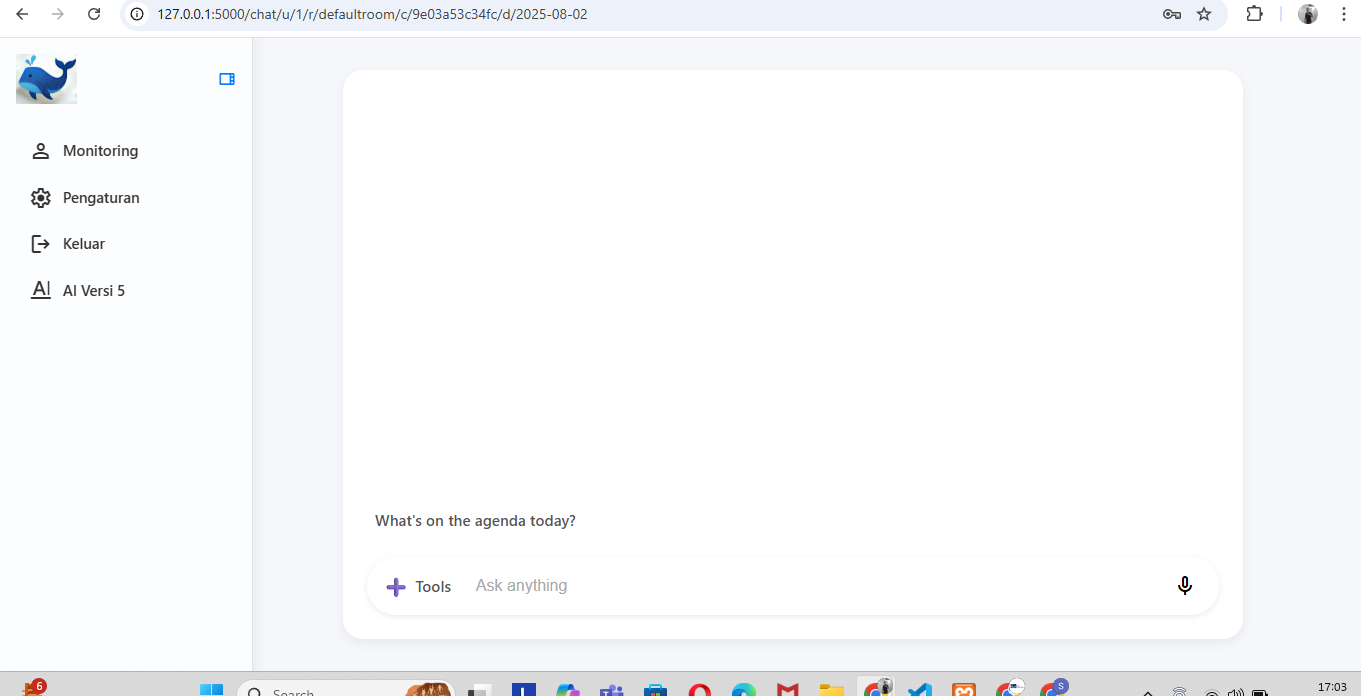Reload the chat page
This screenshot has height=696, width=1361.
point(94,14)
